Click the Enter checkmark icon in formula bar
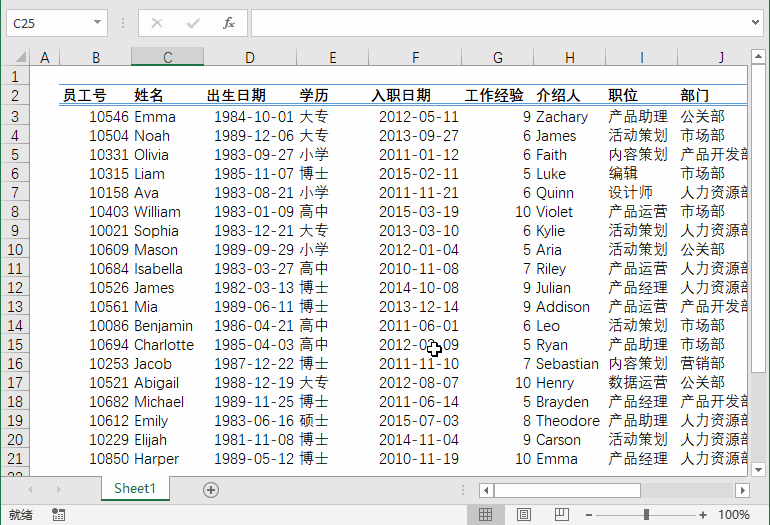 coord(193,22)
